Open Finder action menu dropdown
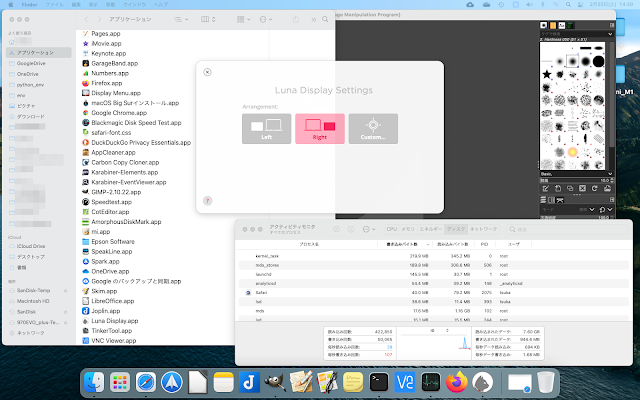The height and width of the screenshot is (400, 640). click(266, 19)
